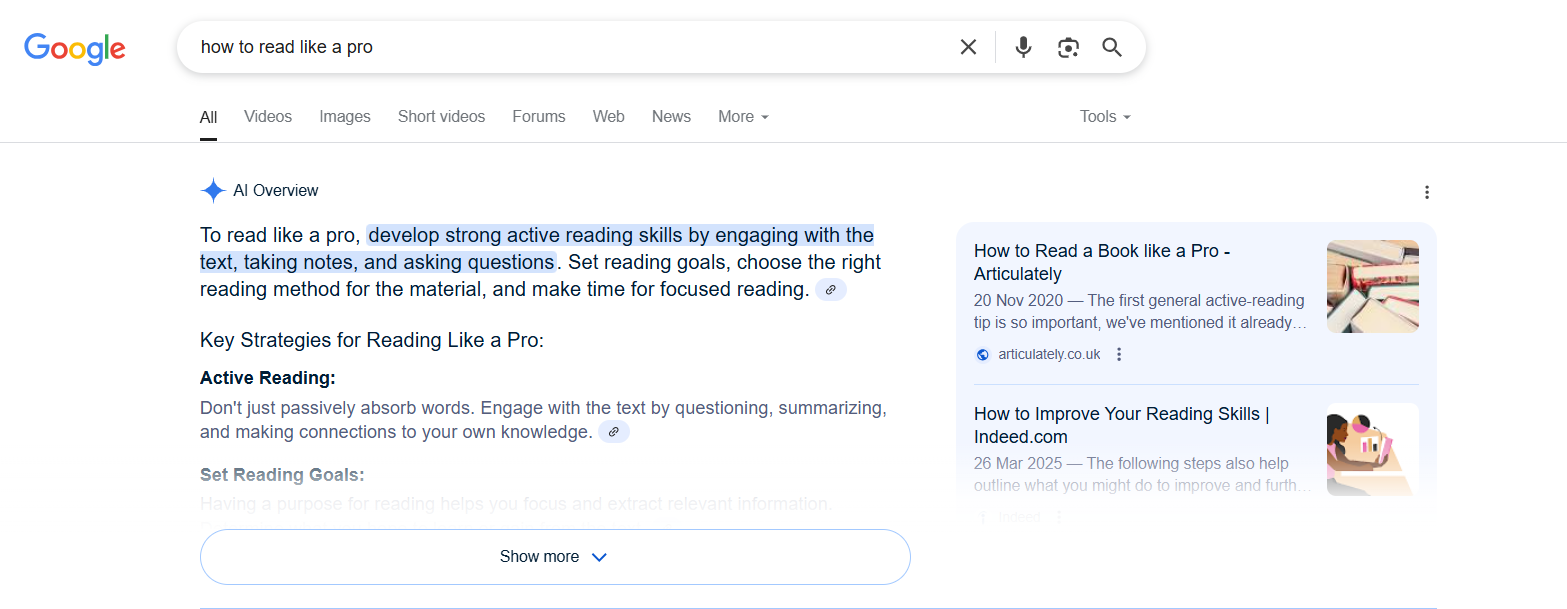Open the Short videos tab
1567x609 pixels.
pos(441,117)
